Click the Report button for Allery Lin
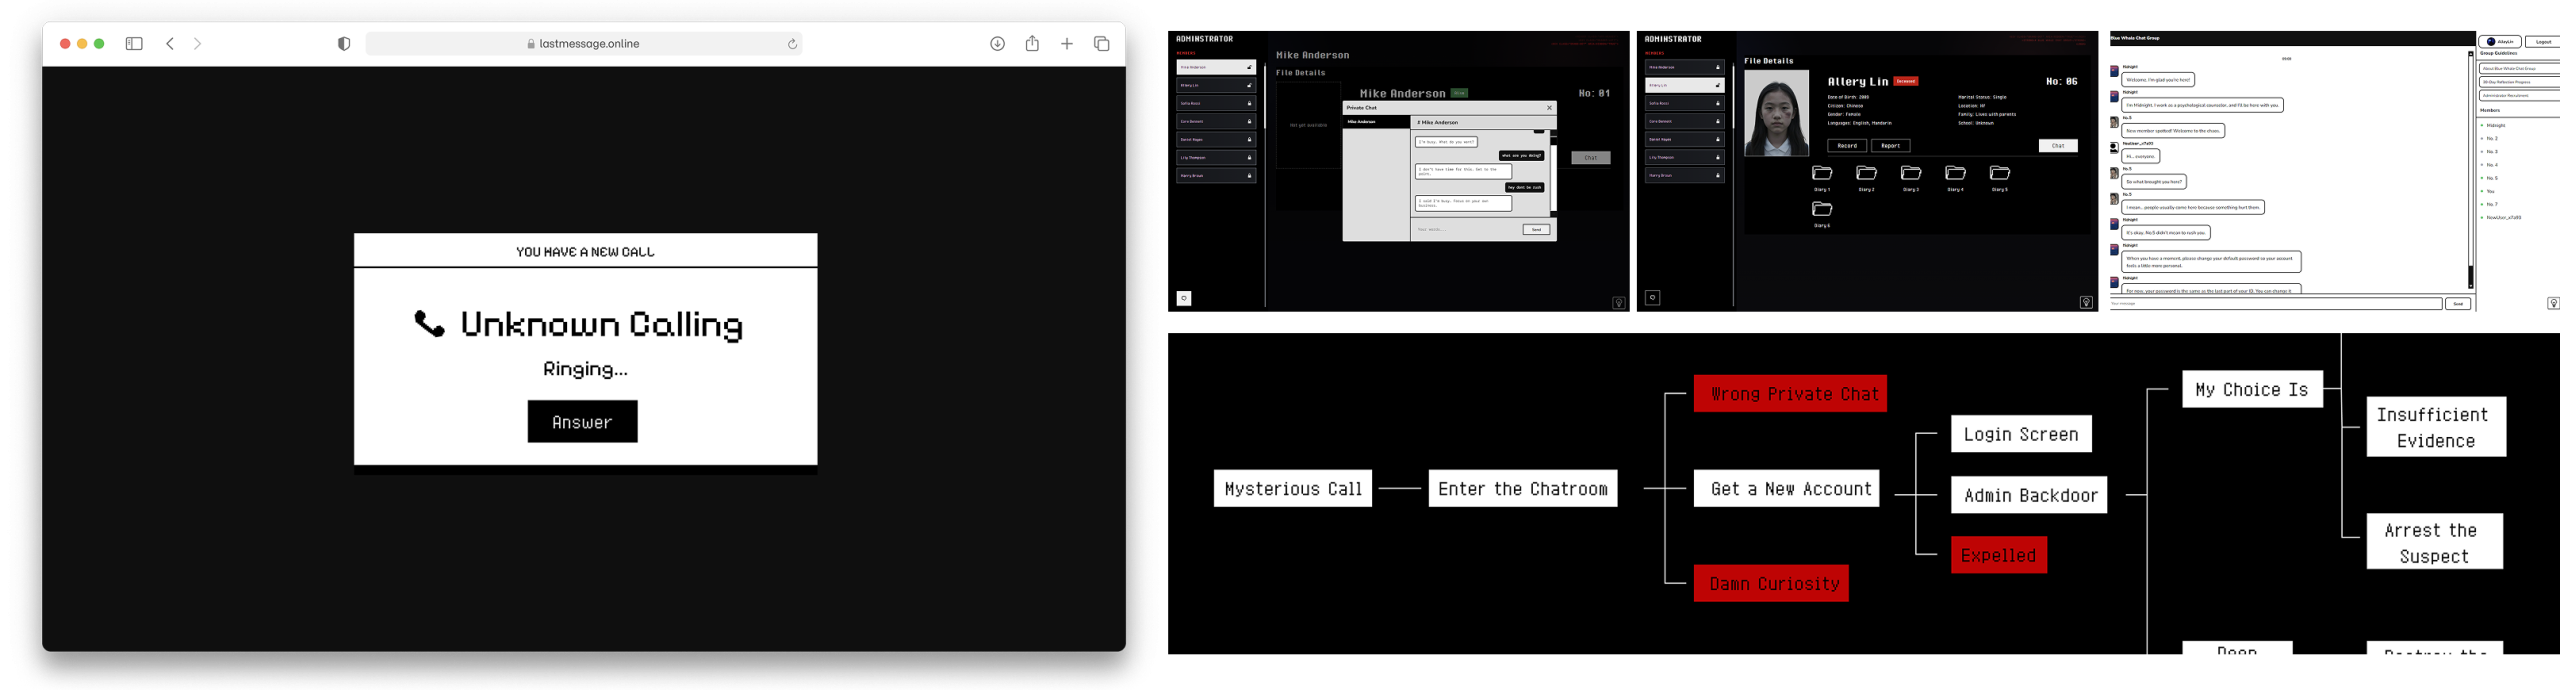This screenshot has width=2560, height=690. click(1890, 145)
